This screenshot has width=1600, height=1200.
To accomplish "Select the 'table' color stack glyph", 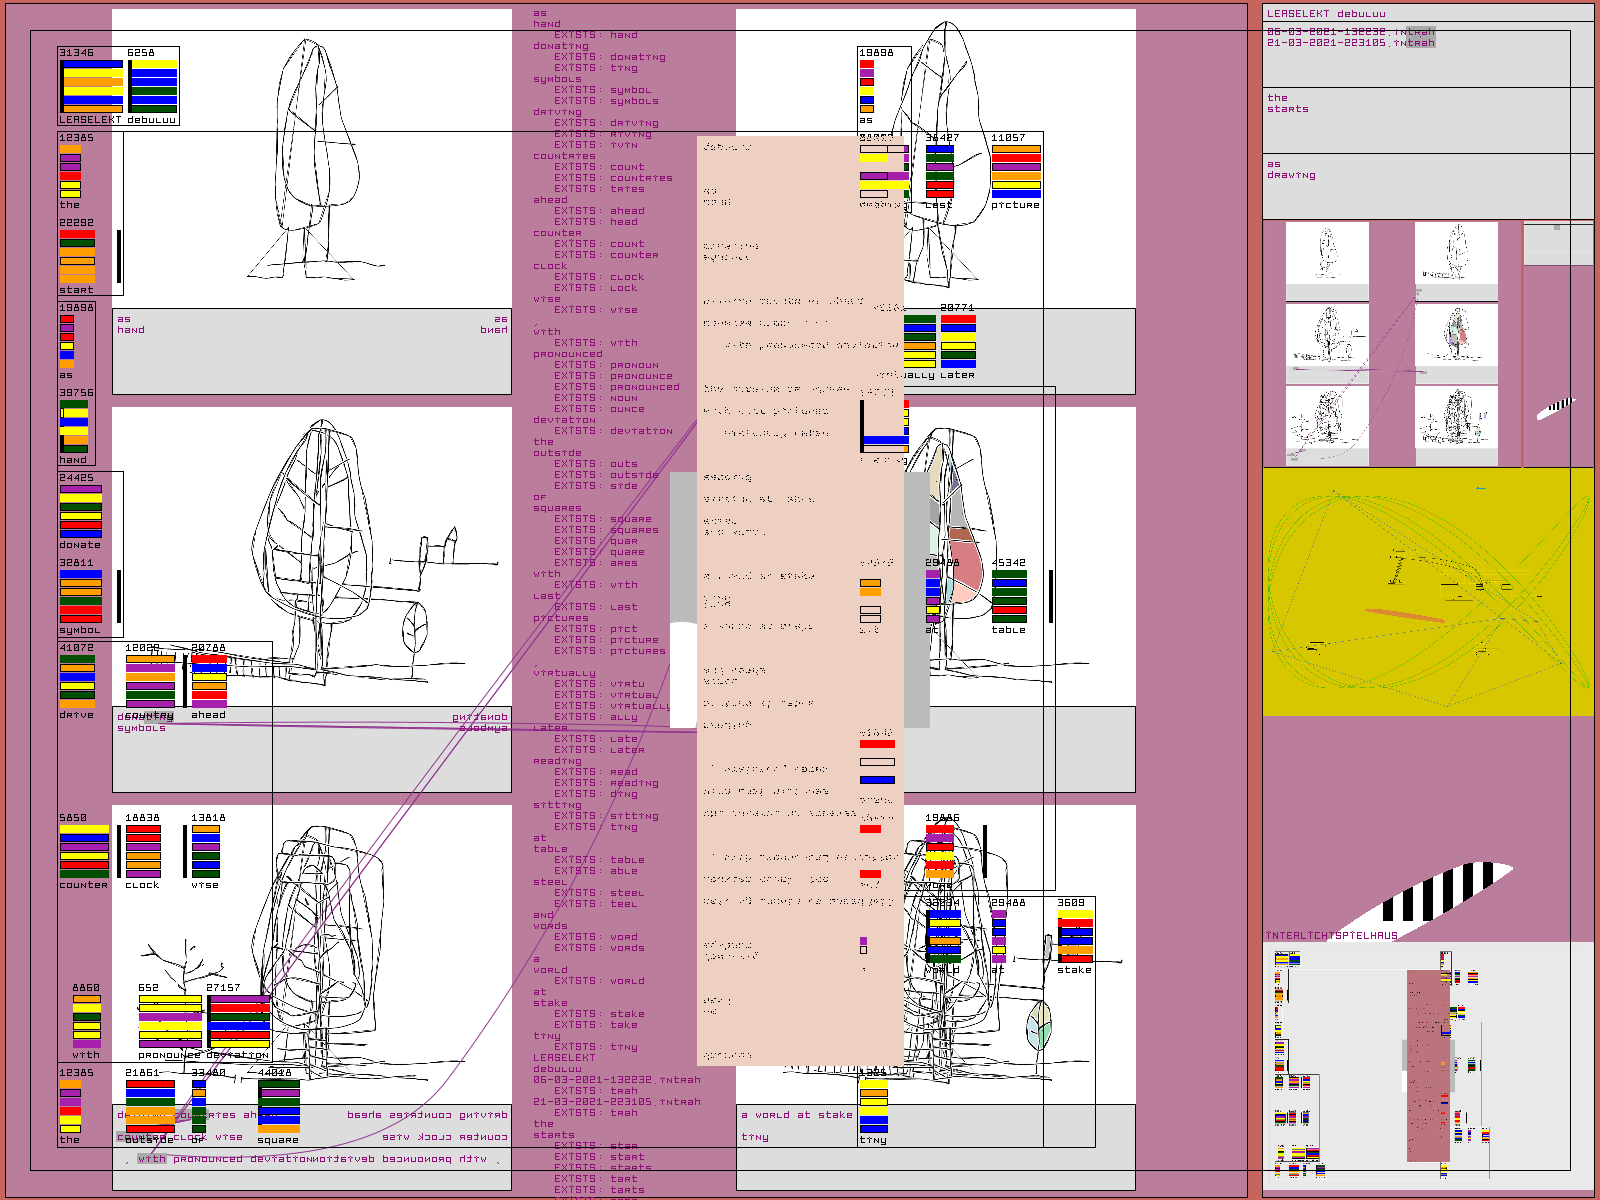I will tap(1009, 597).
